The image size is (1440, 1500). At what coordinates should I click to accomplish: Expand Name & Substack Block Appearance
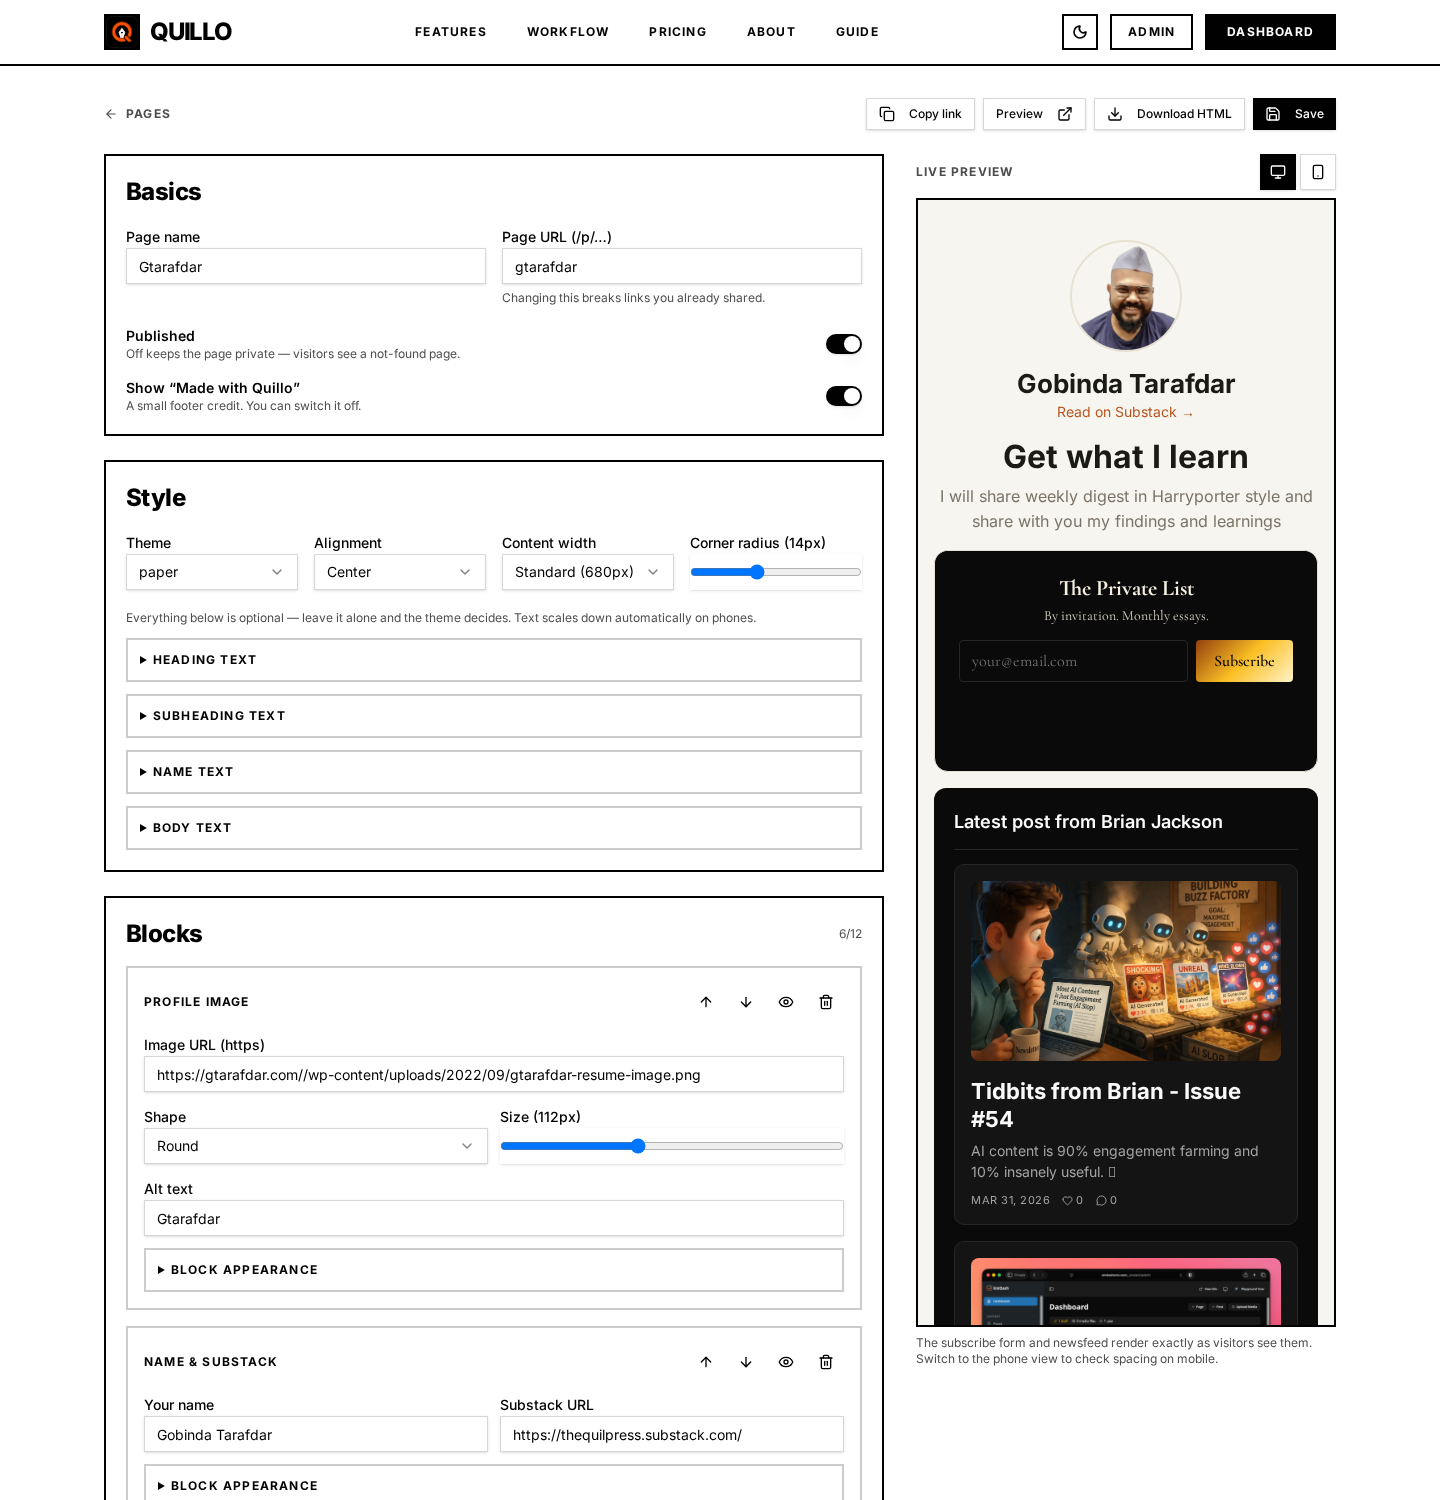coord(494,1484)
